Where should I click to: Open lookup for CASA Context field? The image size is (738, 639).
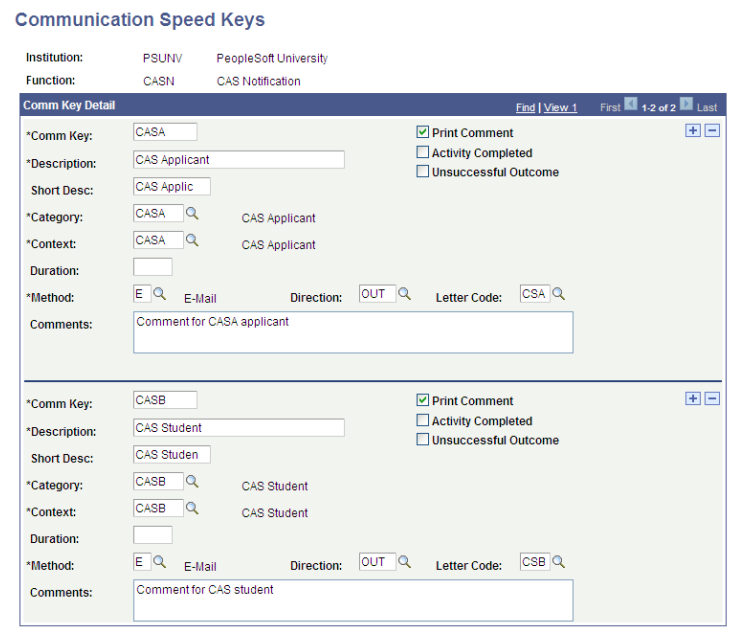click(192, 240)
